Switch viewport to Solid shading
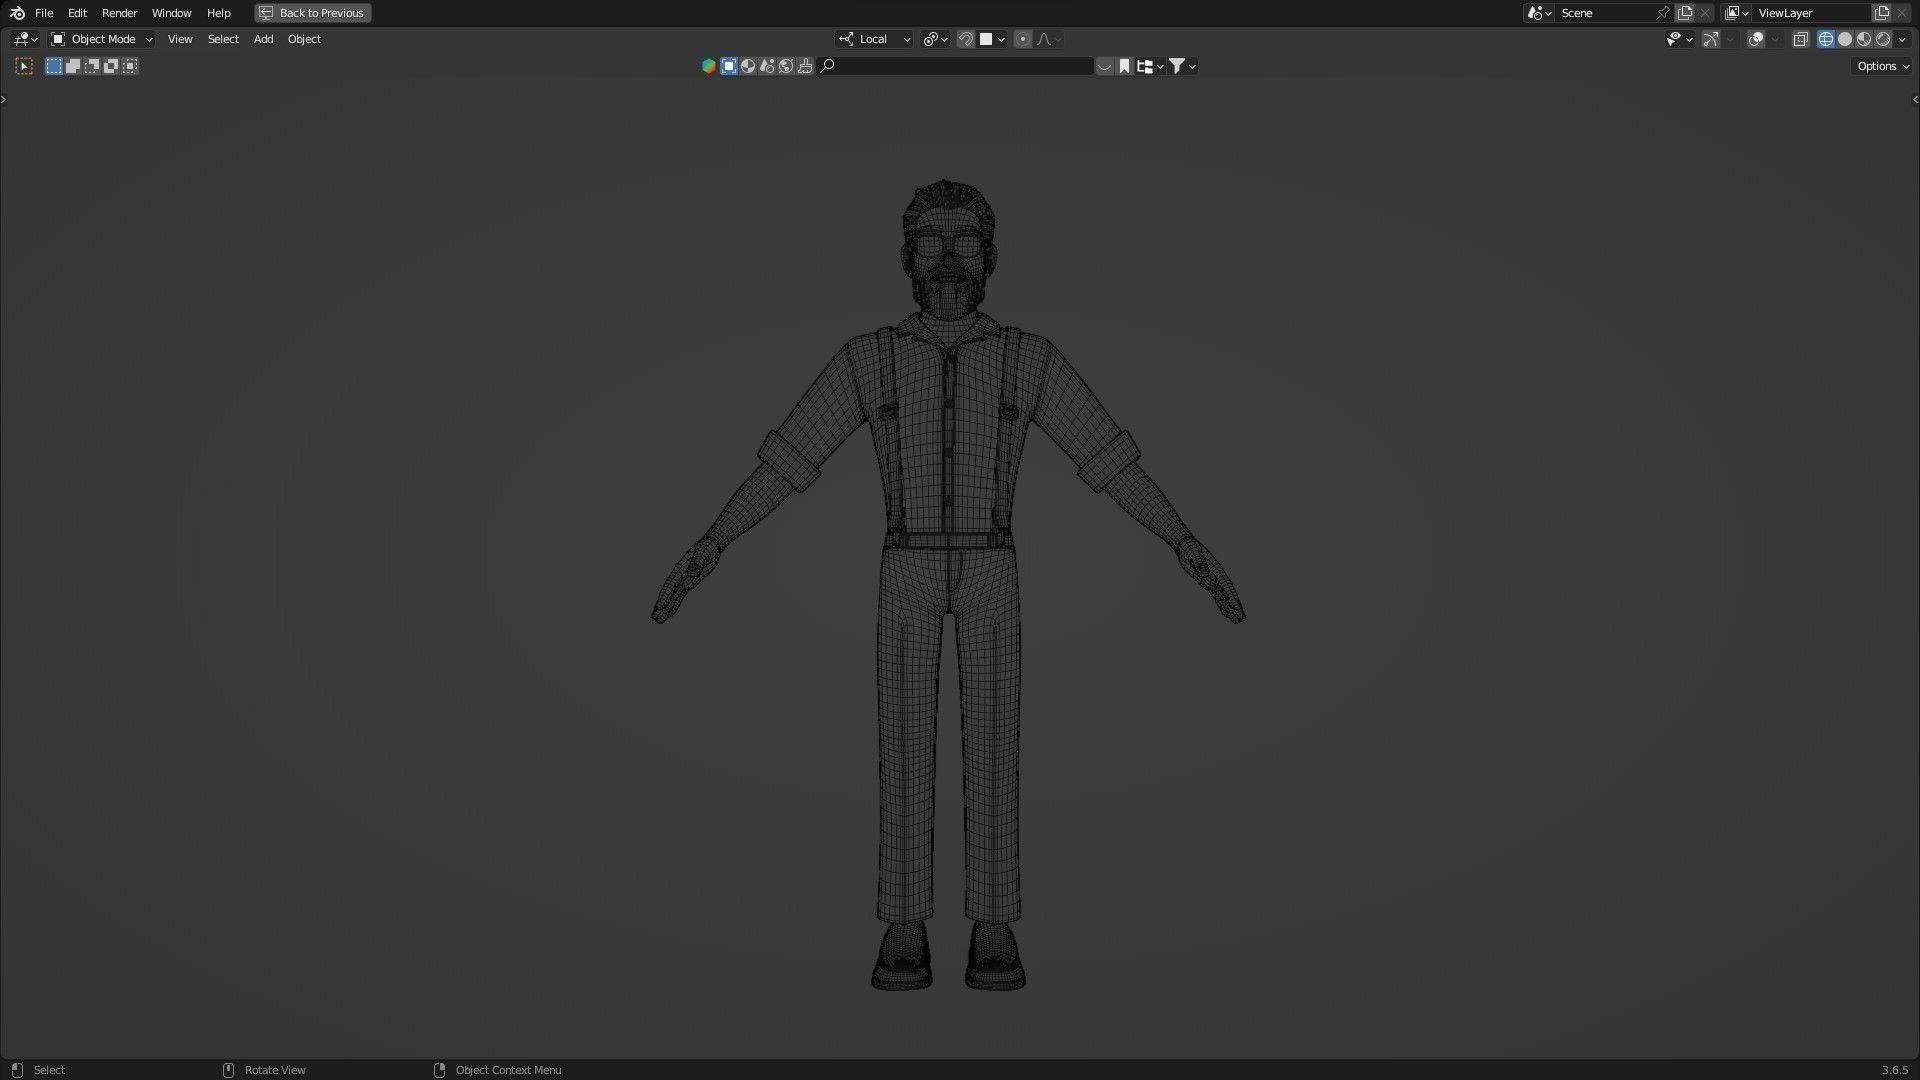 1845,39
